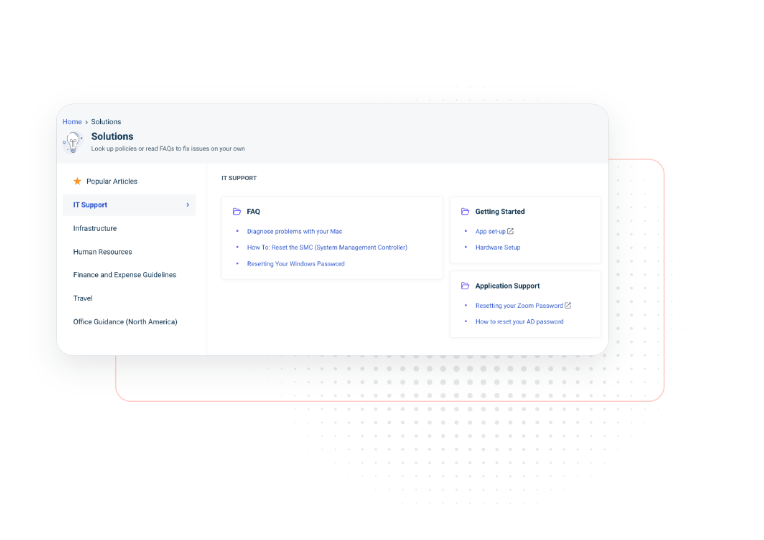The image size is (764, 540).
Task: Open Diagnose problems with your Mac article
Action: (294, 231)
